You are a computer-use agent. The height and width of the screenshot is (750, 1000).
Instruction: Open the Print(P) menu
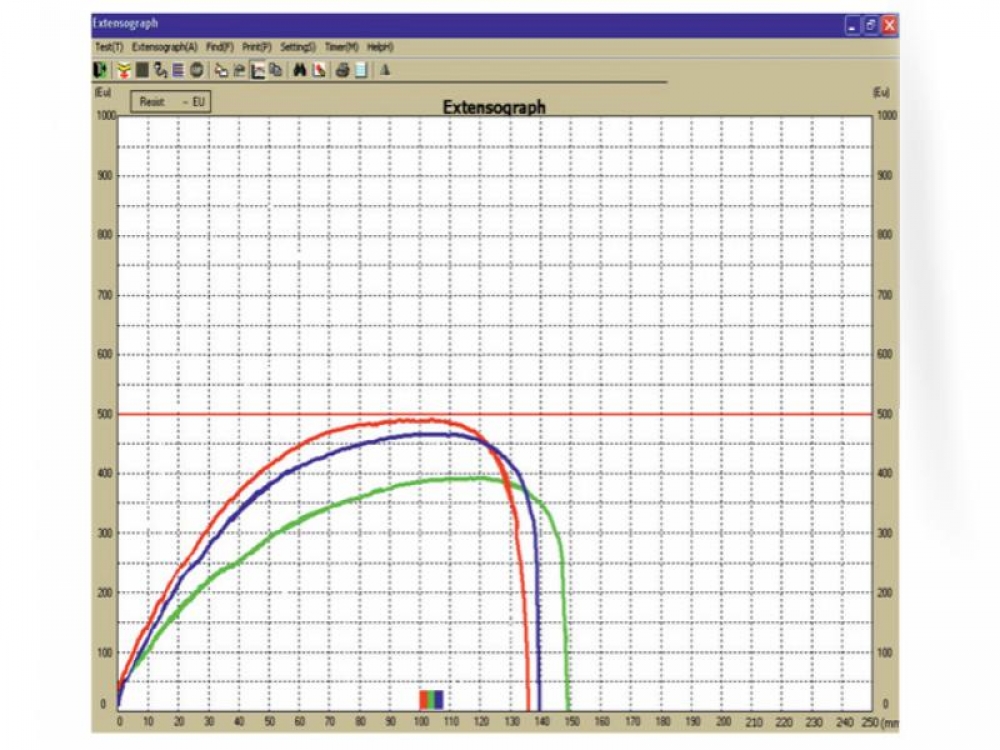[257, 47]
